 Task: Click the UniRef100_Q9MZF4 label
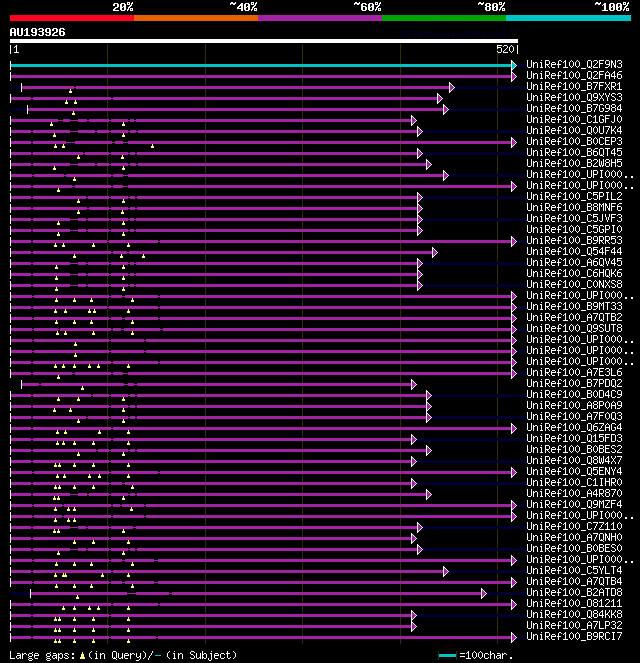point(574,504)
